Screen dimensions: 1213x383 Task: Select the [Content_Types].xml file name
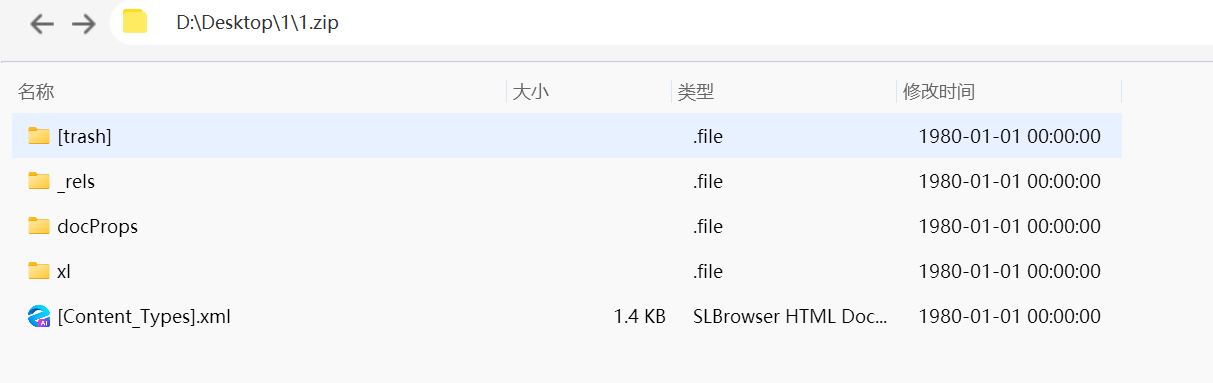click(144, 316)
